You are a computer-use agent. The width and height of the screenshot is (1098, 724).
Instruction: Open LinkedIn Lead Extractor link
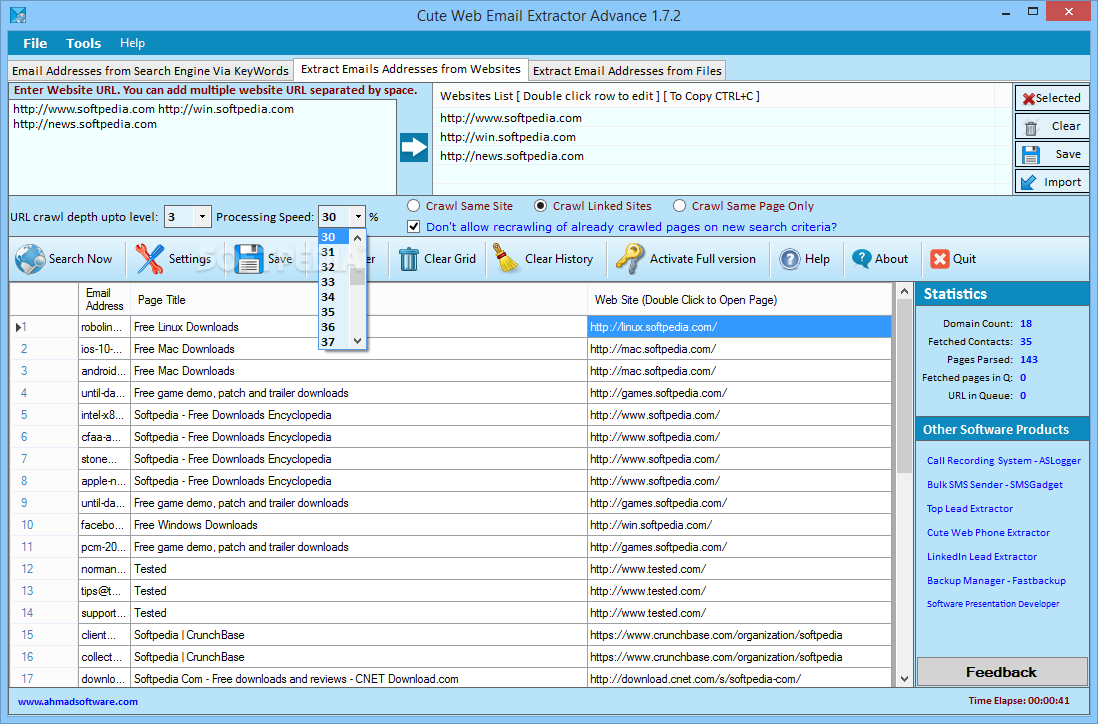click(x=982, y=557)
